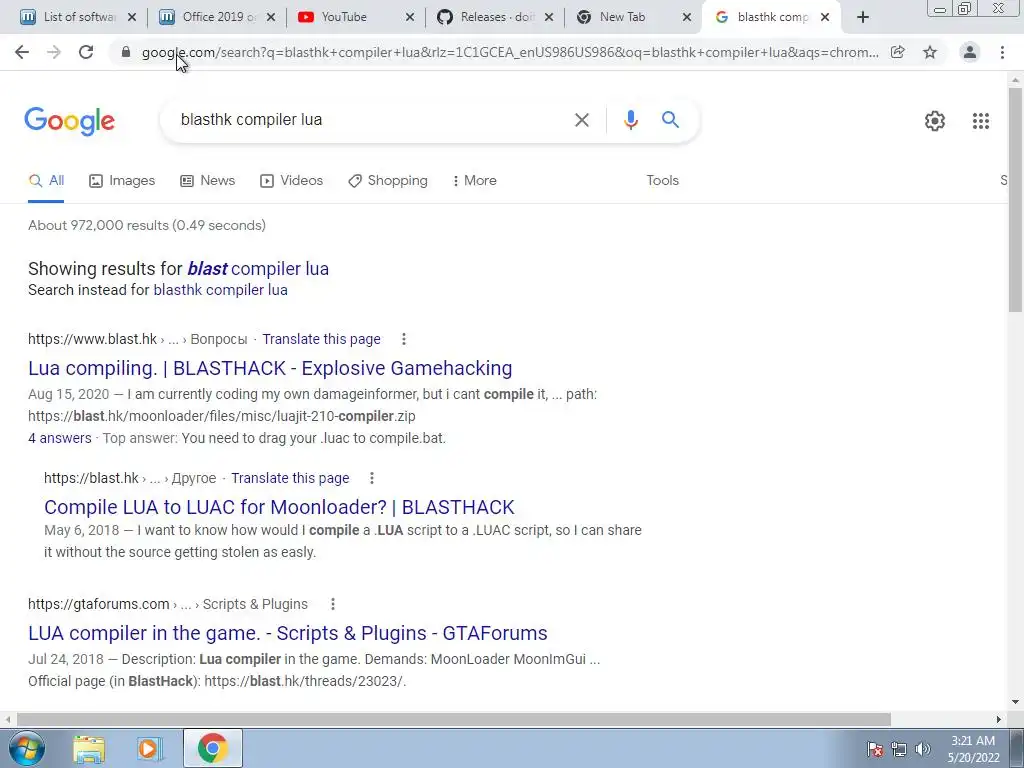Click the blast compiler lua corrected query link
The image size is (1024, 768).
(x=258, y=268)
